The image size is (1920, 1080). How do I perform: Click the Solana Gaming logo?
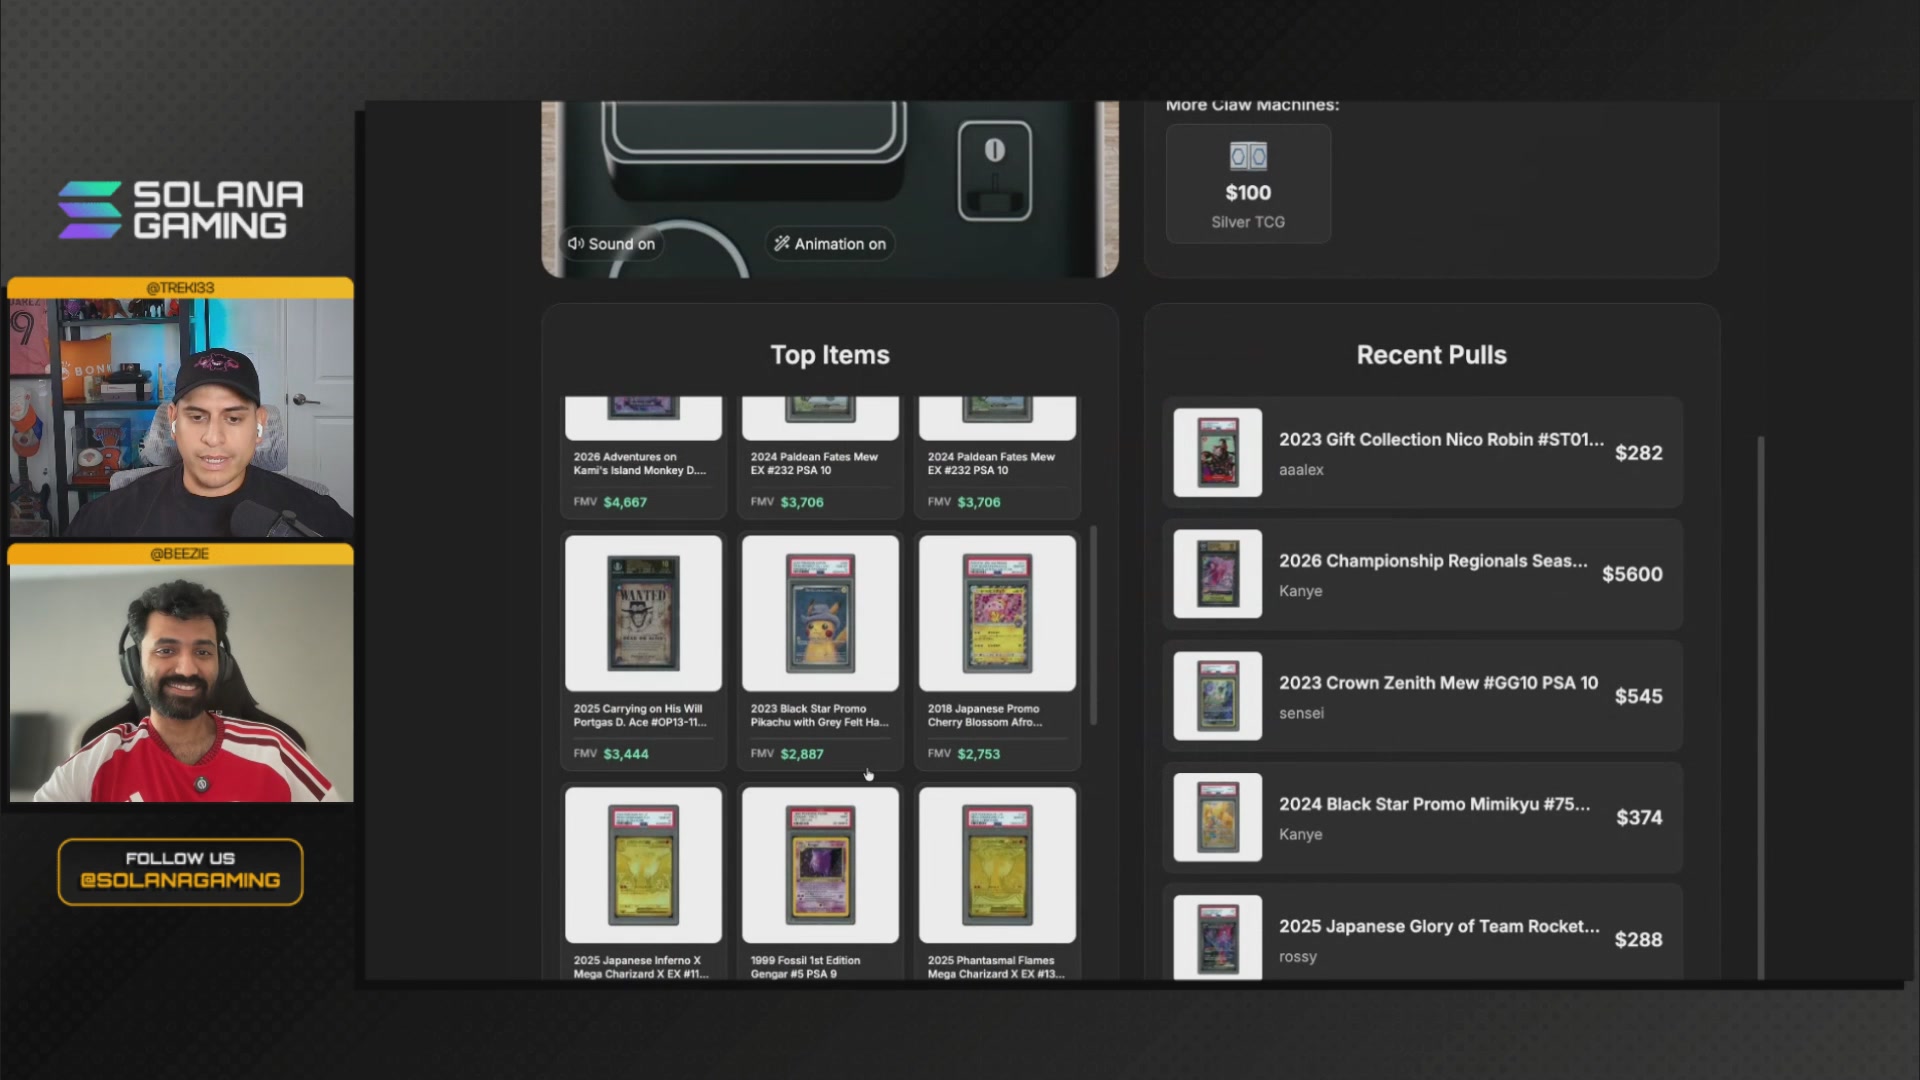pyautogui.click(x=180, y=210)
